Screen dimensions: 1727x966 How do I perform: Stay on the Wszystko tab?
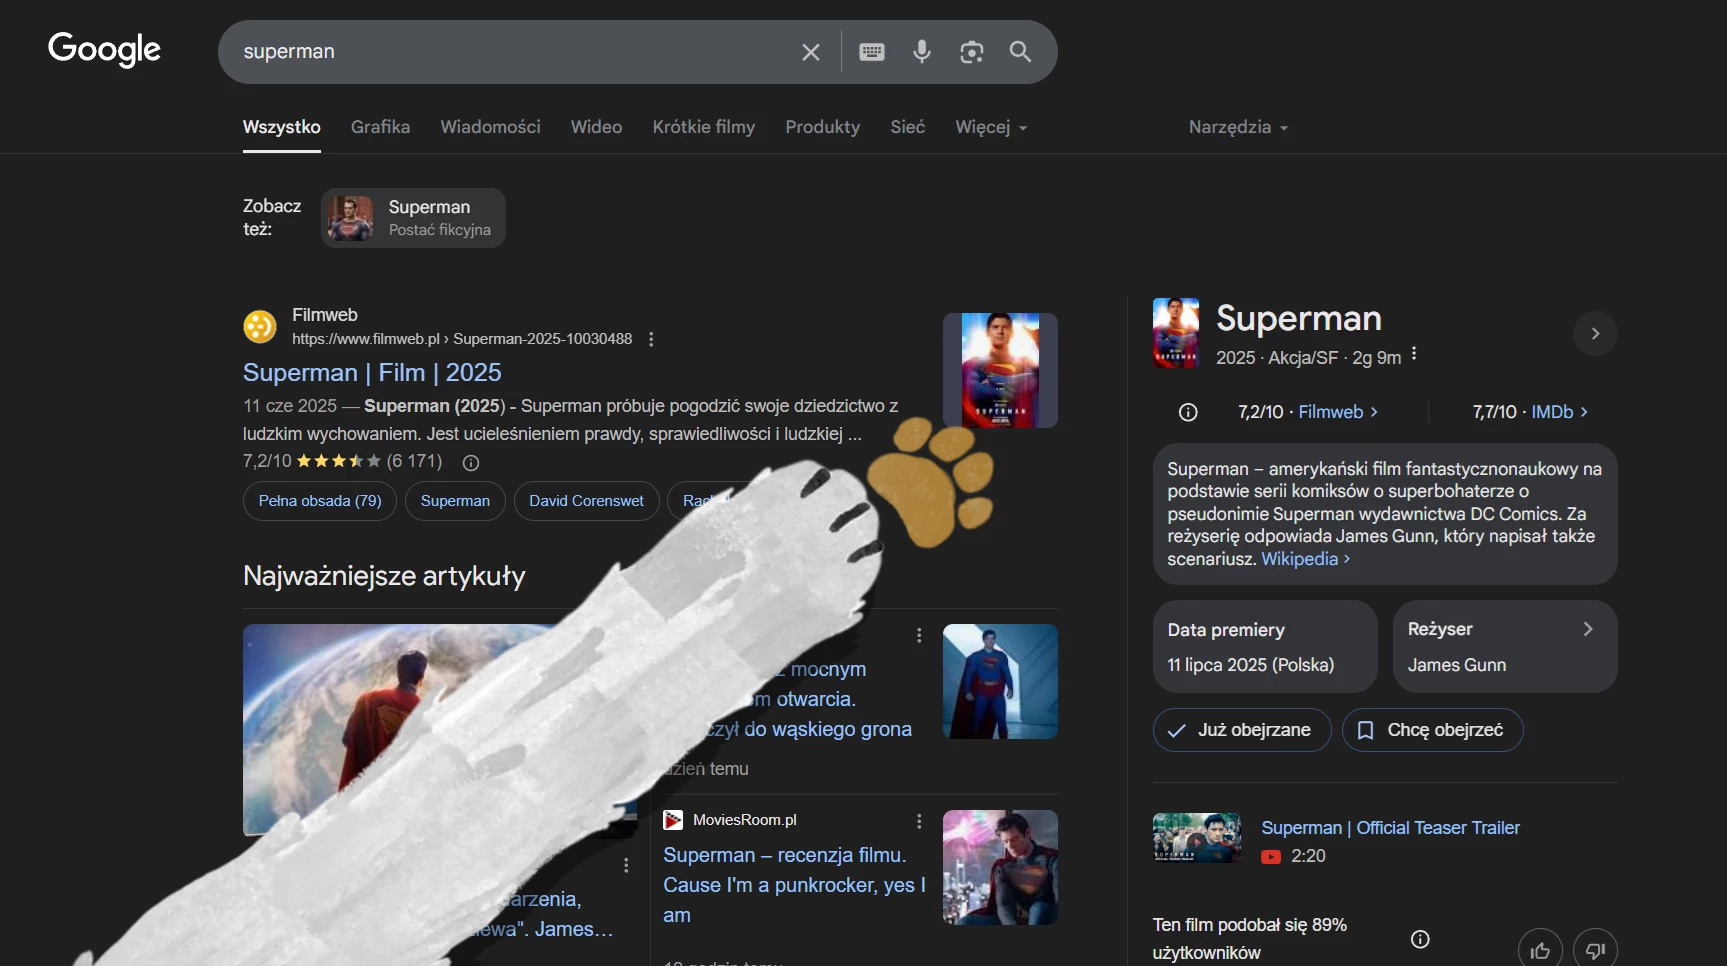(282, 127)
